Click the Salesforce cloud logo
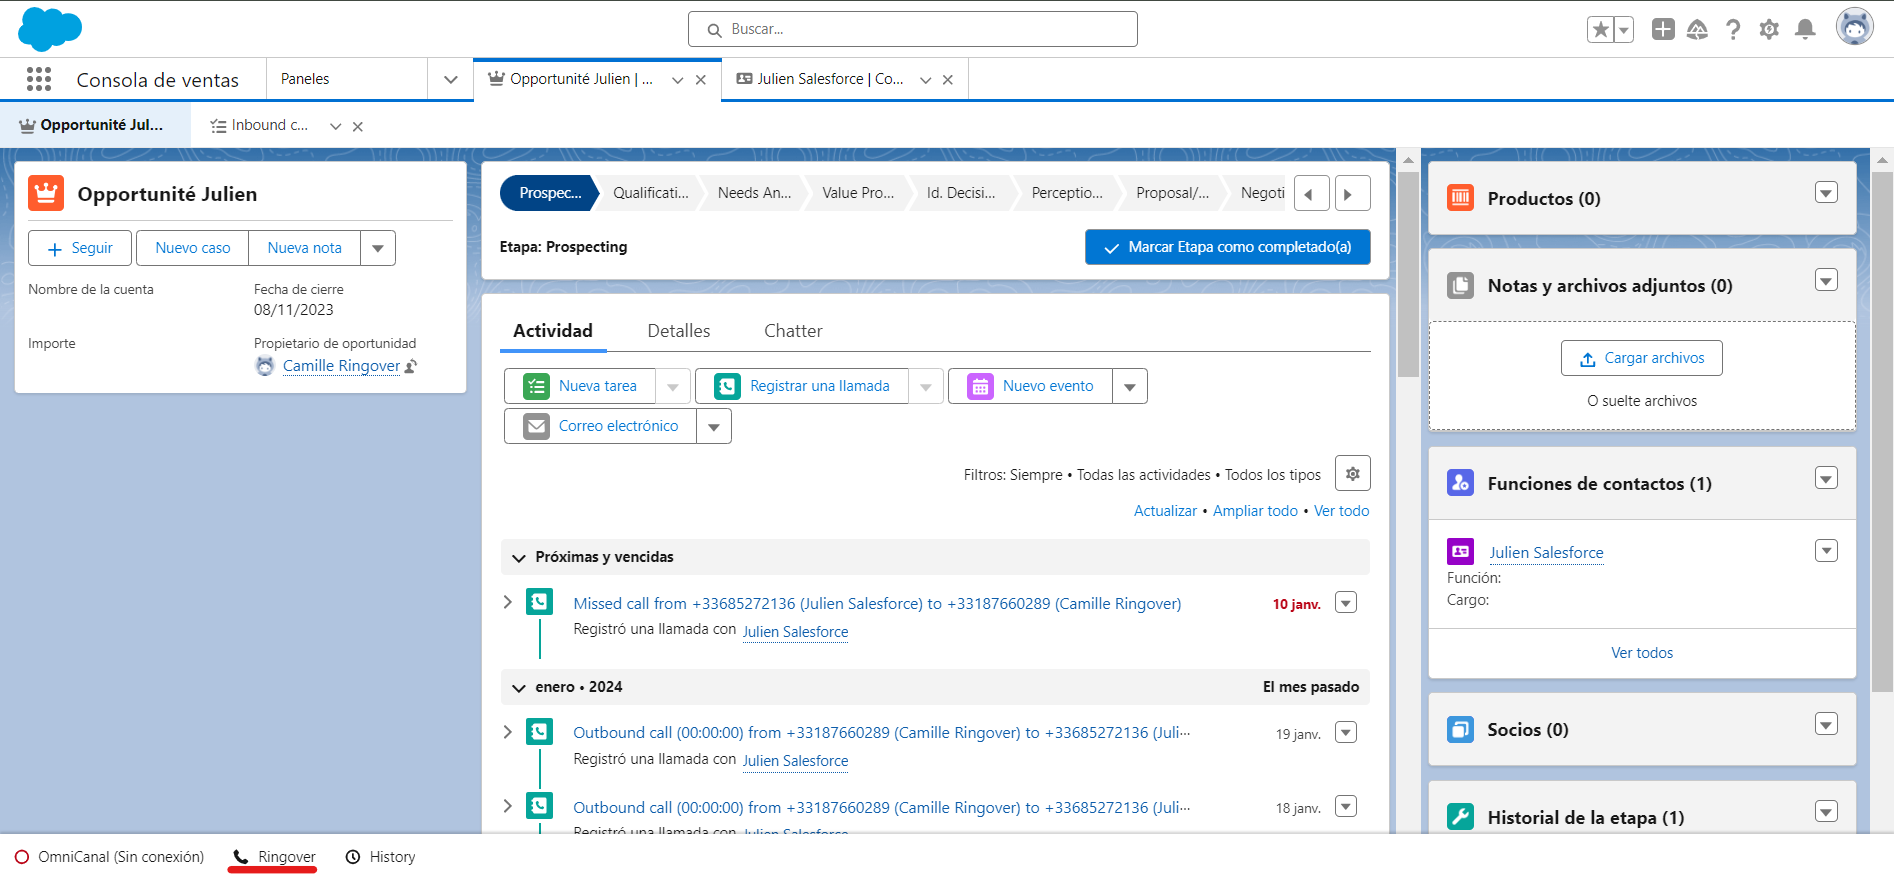The width and height of the screenshot is (1894, 874). [x=50, y=29]
